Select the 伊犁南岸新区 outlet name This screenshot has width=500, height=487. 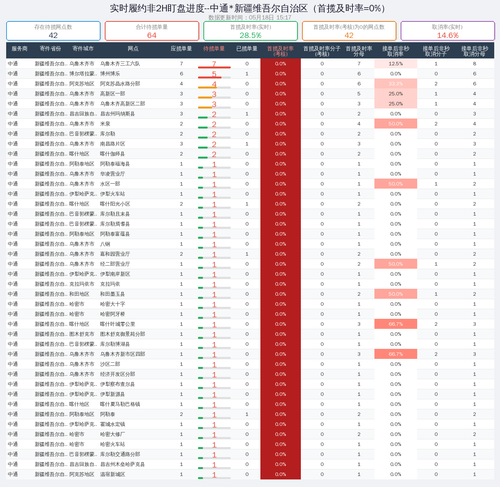[x=115, y=274]
